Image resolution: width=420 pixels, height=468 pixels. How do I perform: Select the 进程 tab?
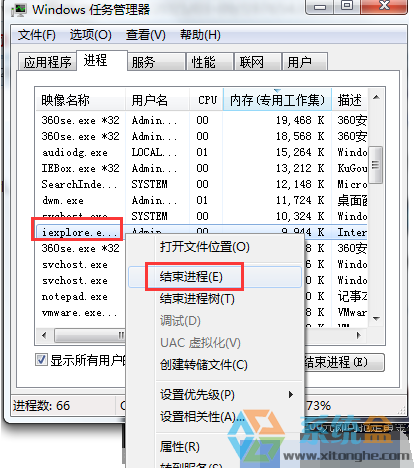point(102,60)
